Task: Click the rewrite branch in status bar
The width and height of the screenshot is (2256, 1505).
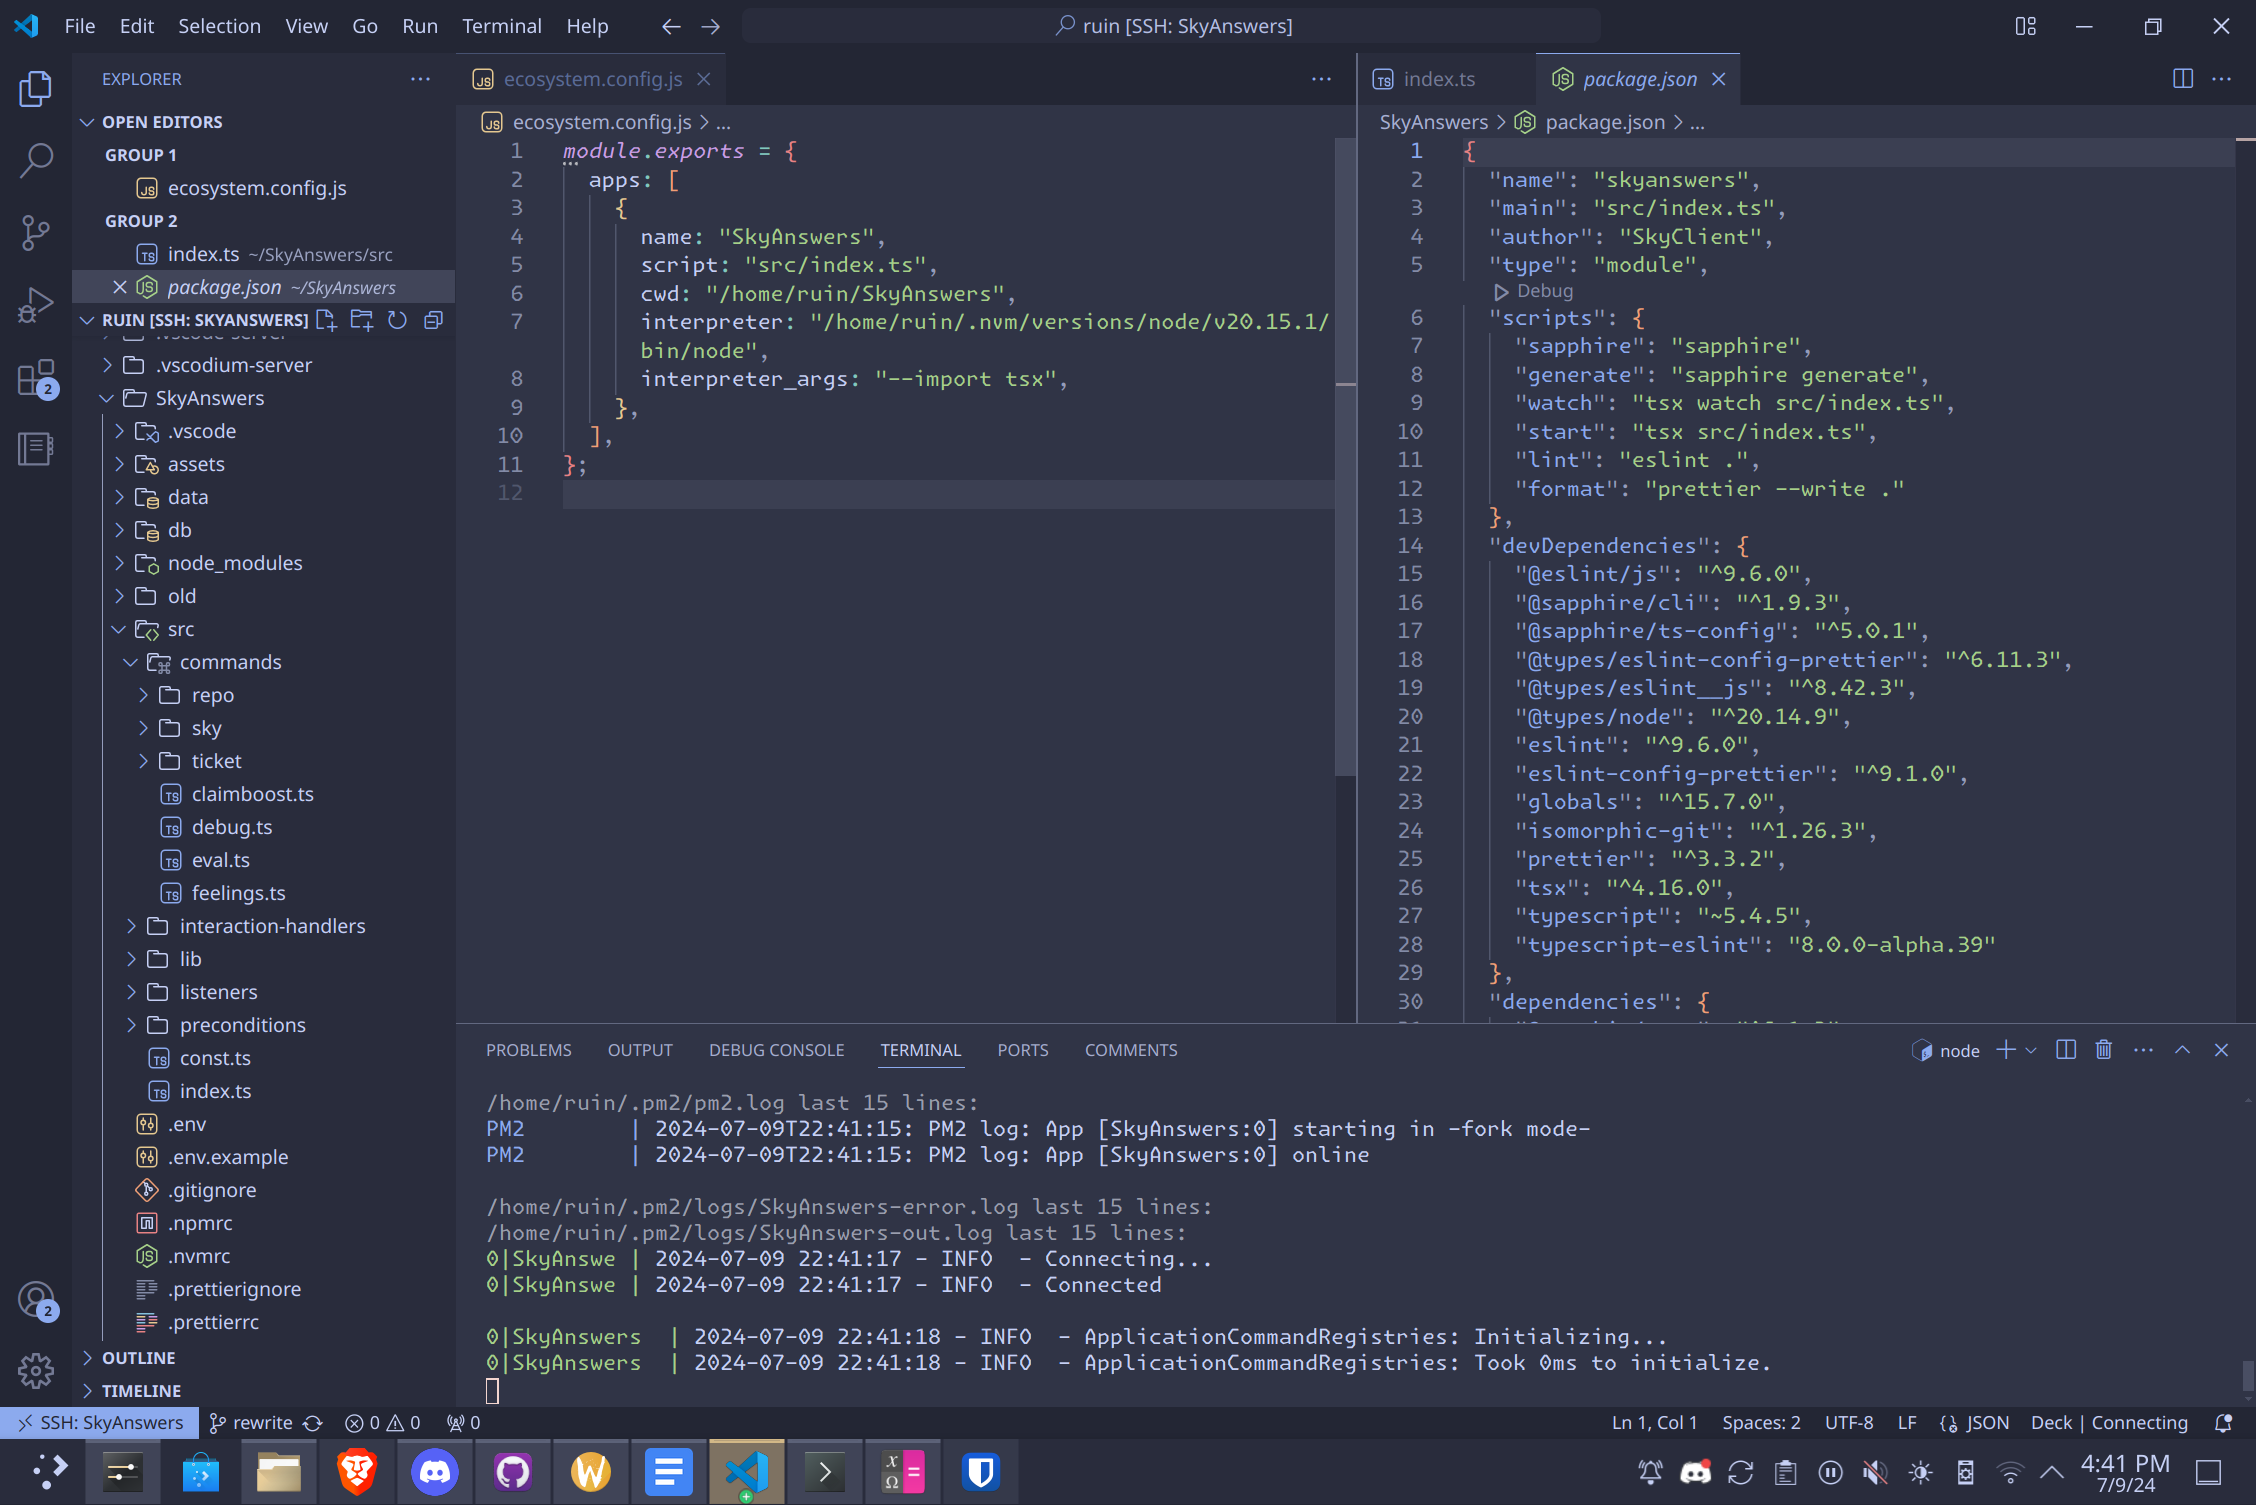Action: 252,1422
